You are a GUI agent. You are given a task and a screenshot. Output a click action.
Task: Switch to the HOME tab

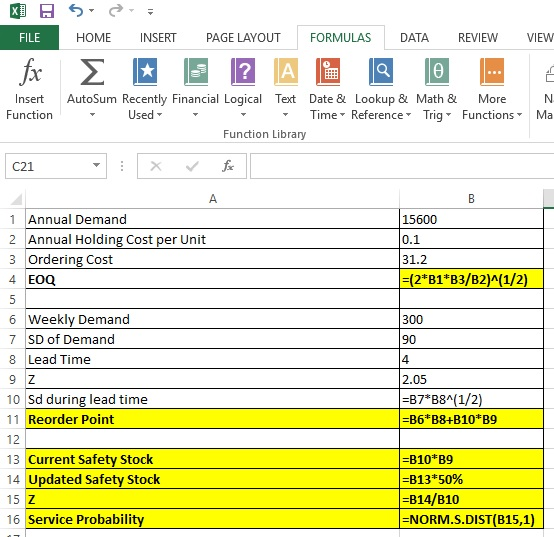94,37
